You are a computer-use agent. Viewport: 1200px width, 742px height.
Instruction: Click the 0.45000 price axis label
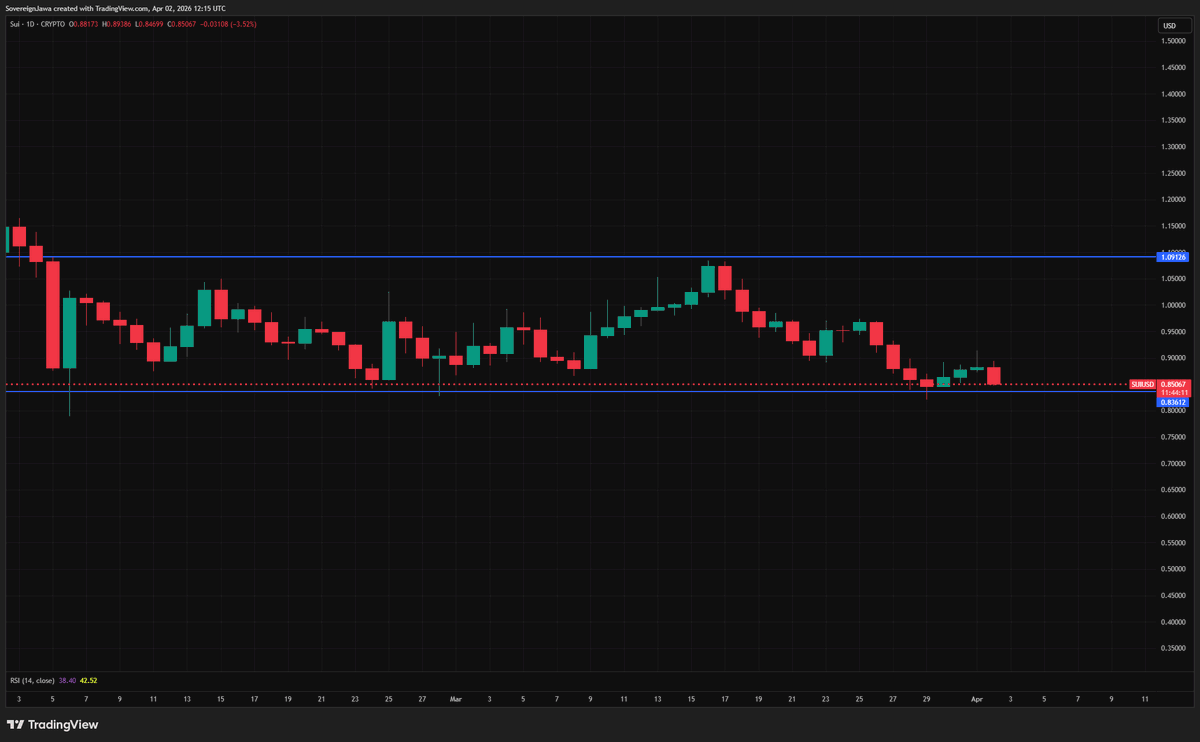[1173, 596]
